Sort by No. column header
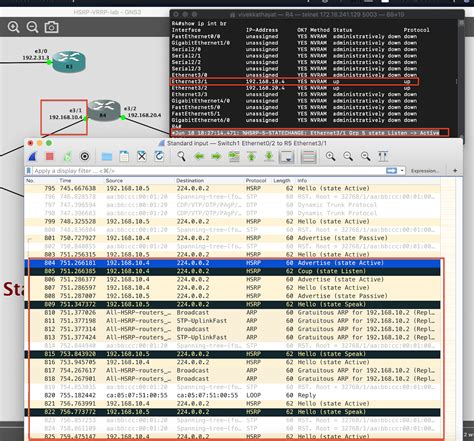The image size is (474, 441). tap(31, 180)
